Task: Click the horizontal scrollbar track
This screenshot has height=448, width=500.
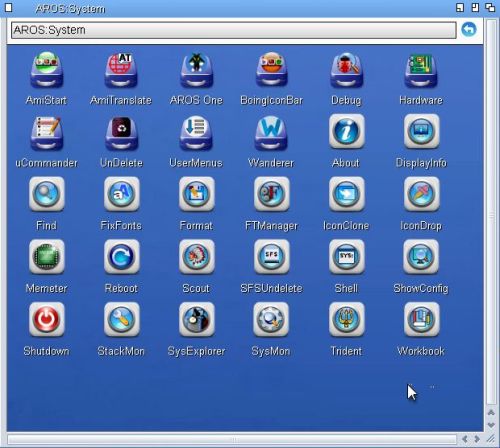Action: click(x=232, y=439)
